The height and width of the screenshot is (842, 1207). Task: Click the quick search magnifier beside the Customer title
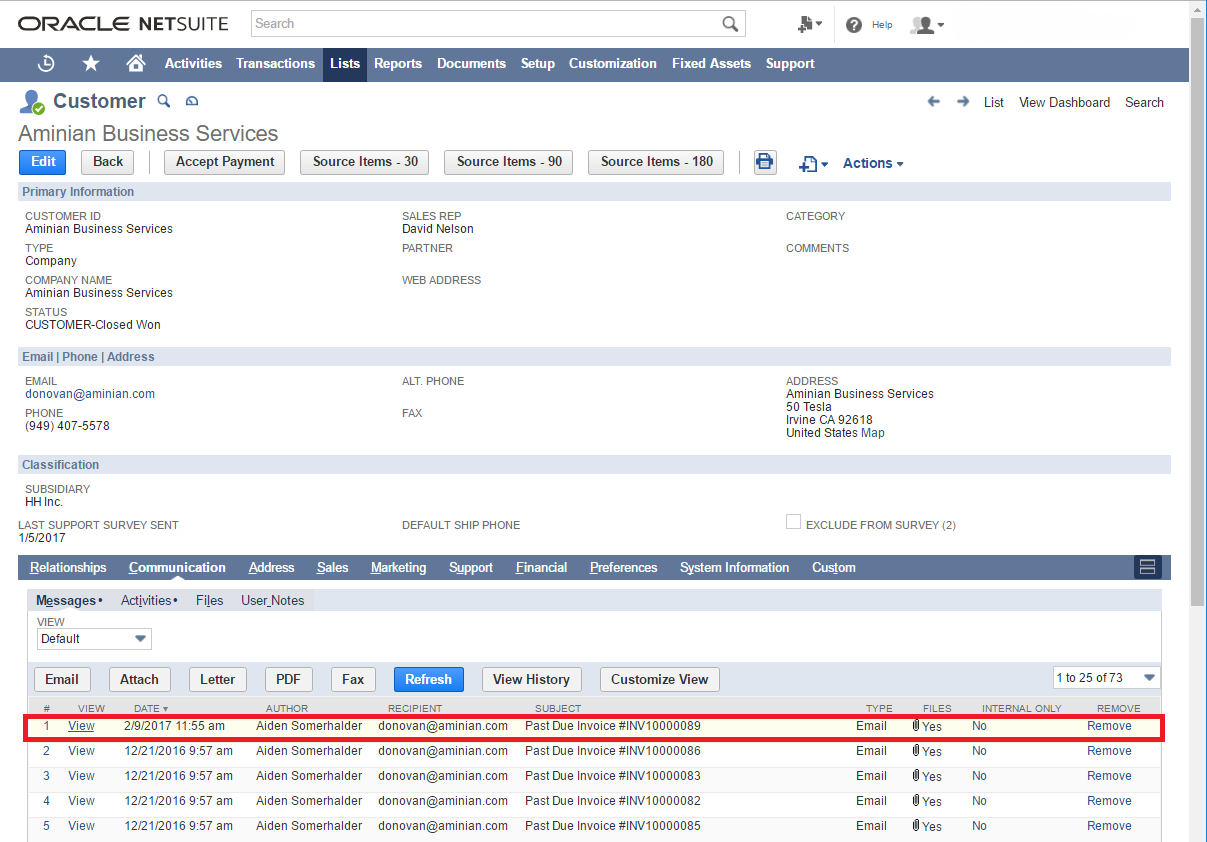(x=165, y=101)
